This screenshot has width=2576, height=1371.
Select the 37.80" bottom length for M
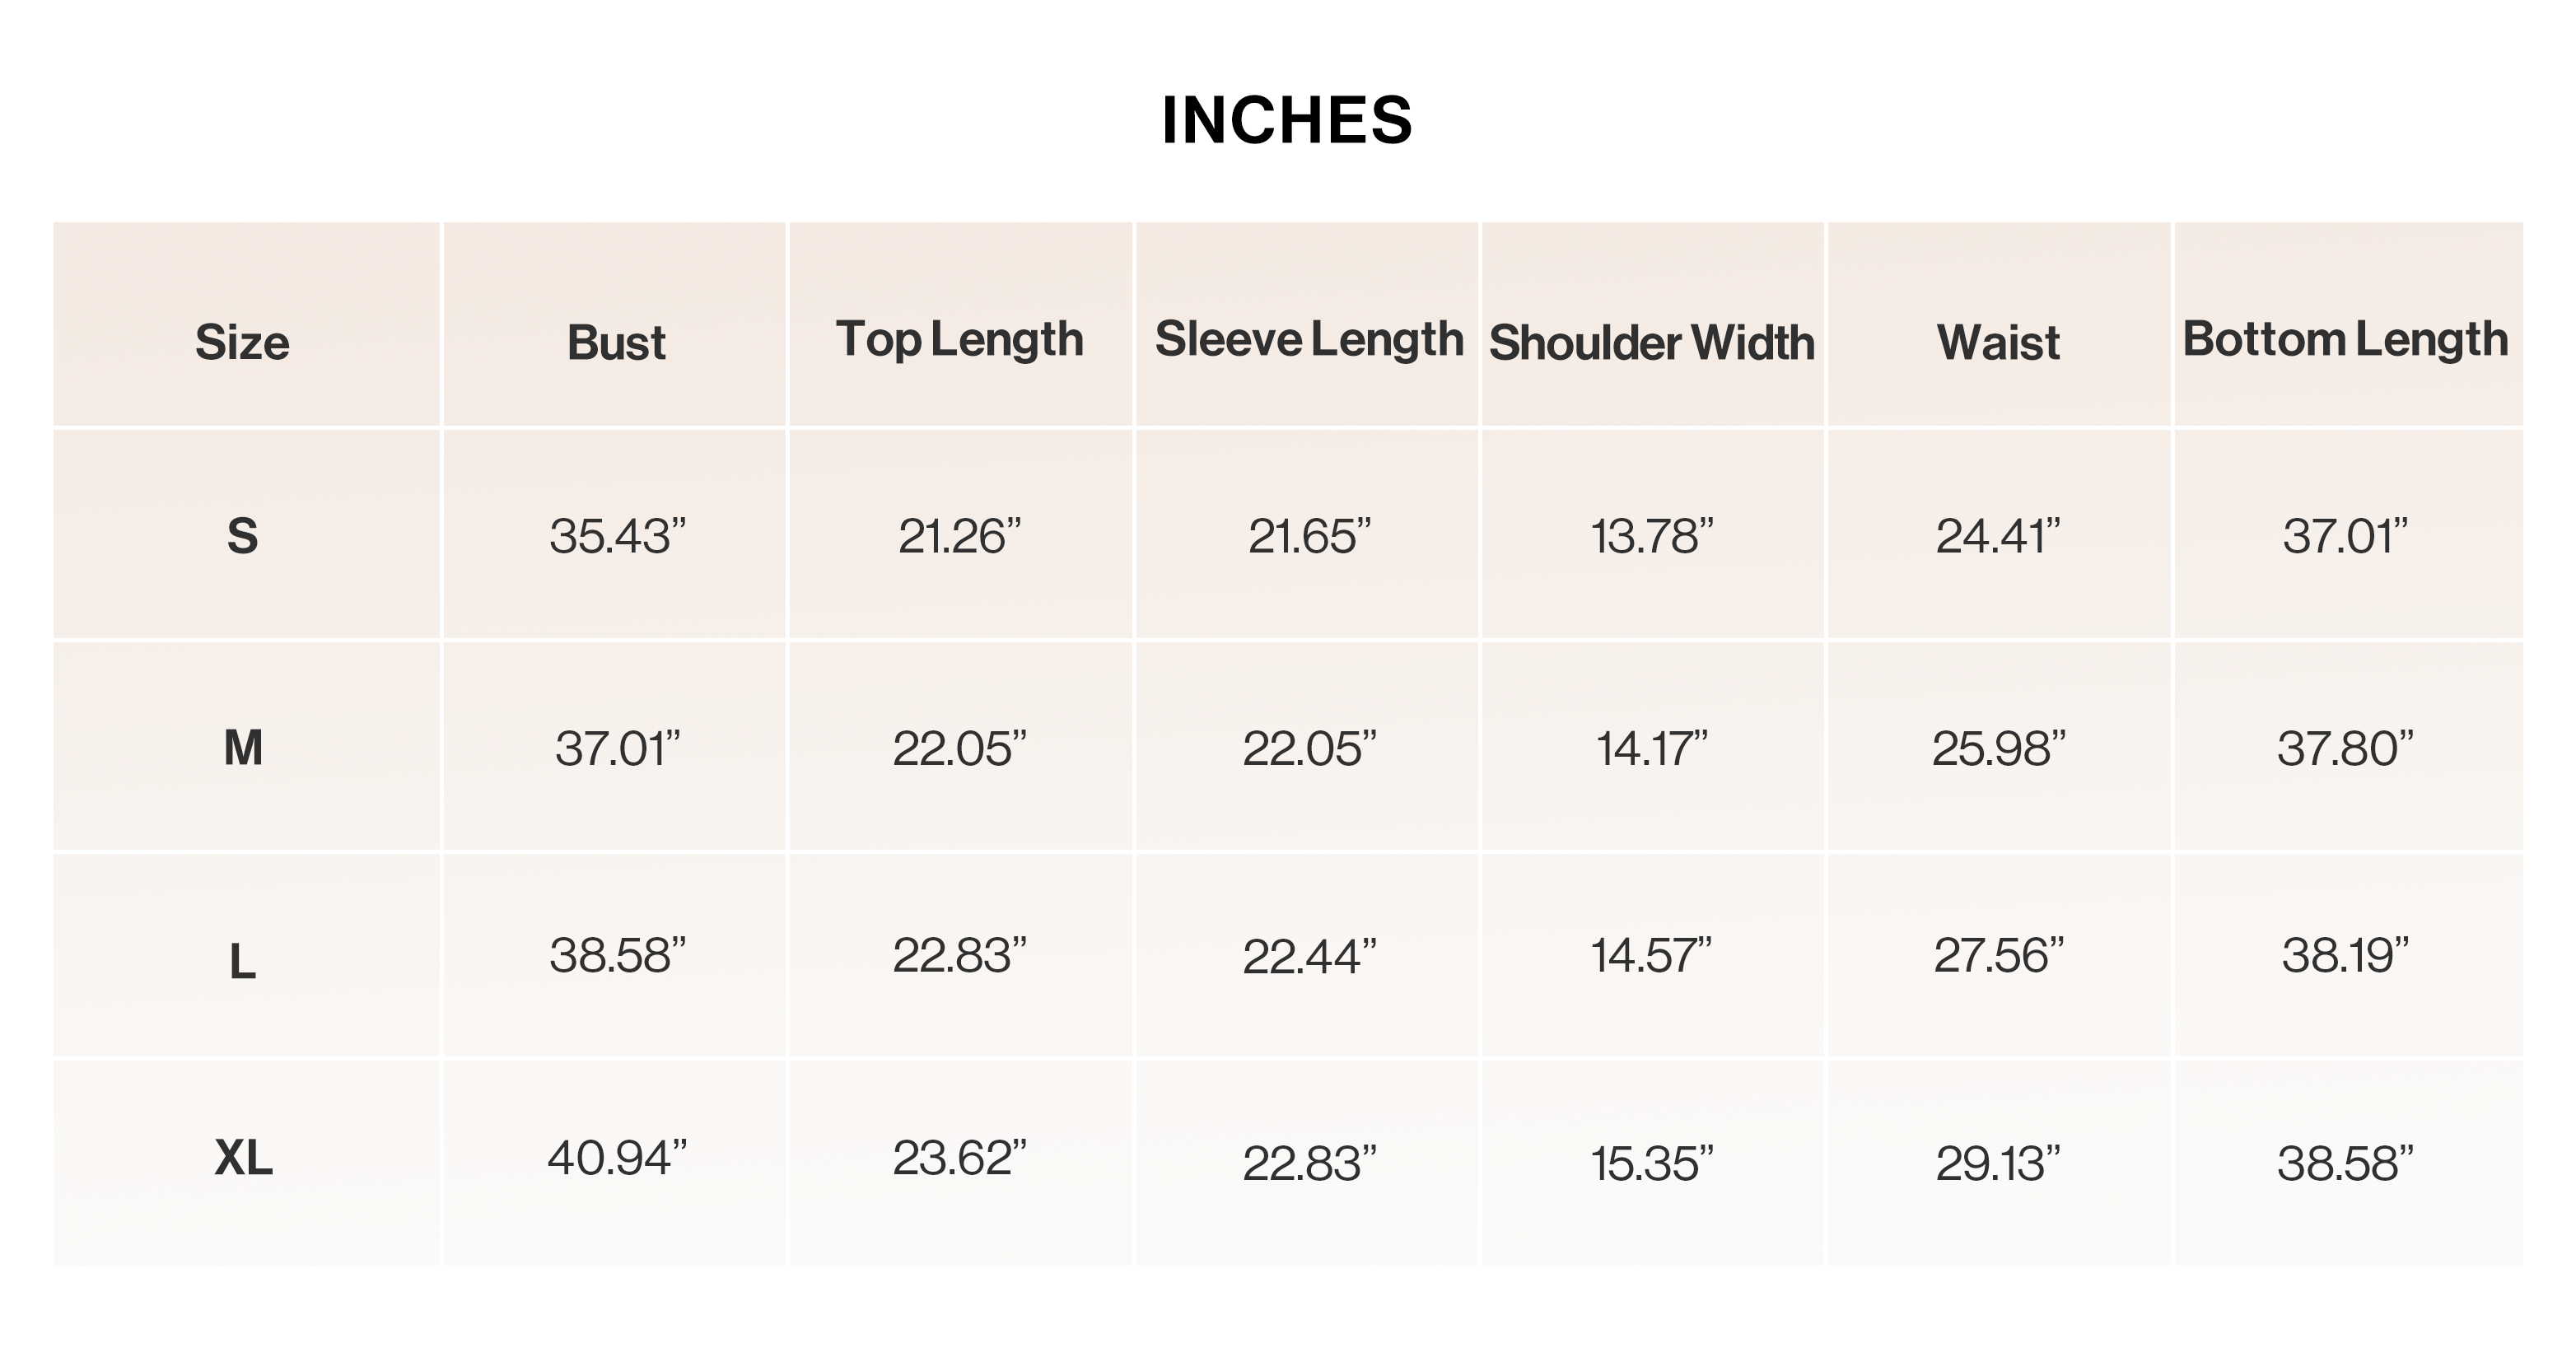pyautogui.click(x=2345, y=749)
